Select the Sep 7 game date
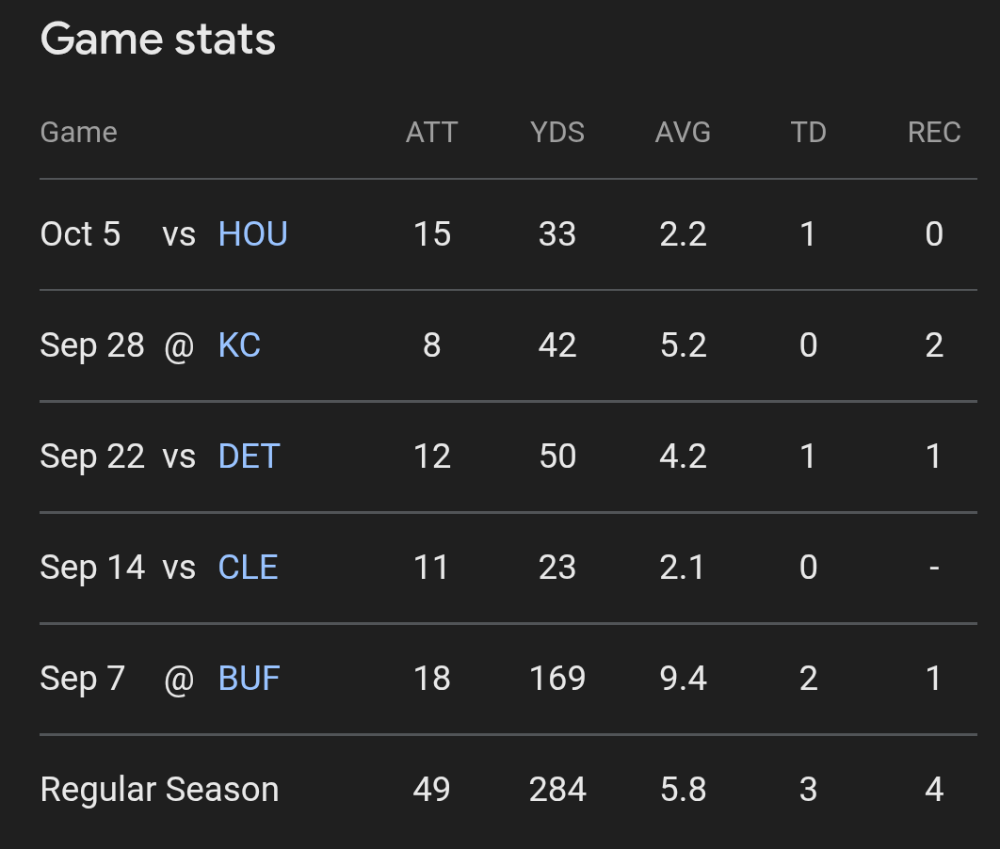Image resolution: width=1000 pixels, height=849 pixels. [x=82, y=678]
